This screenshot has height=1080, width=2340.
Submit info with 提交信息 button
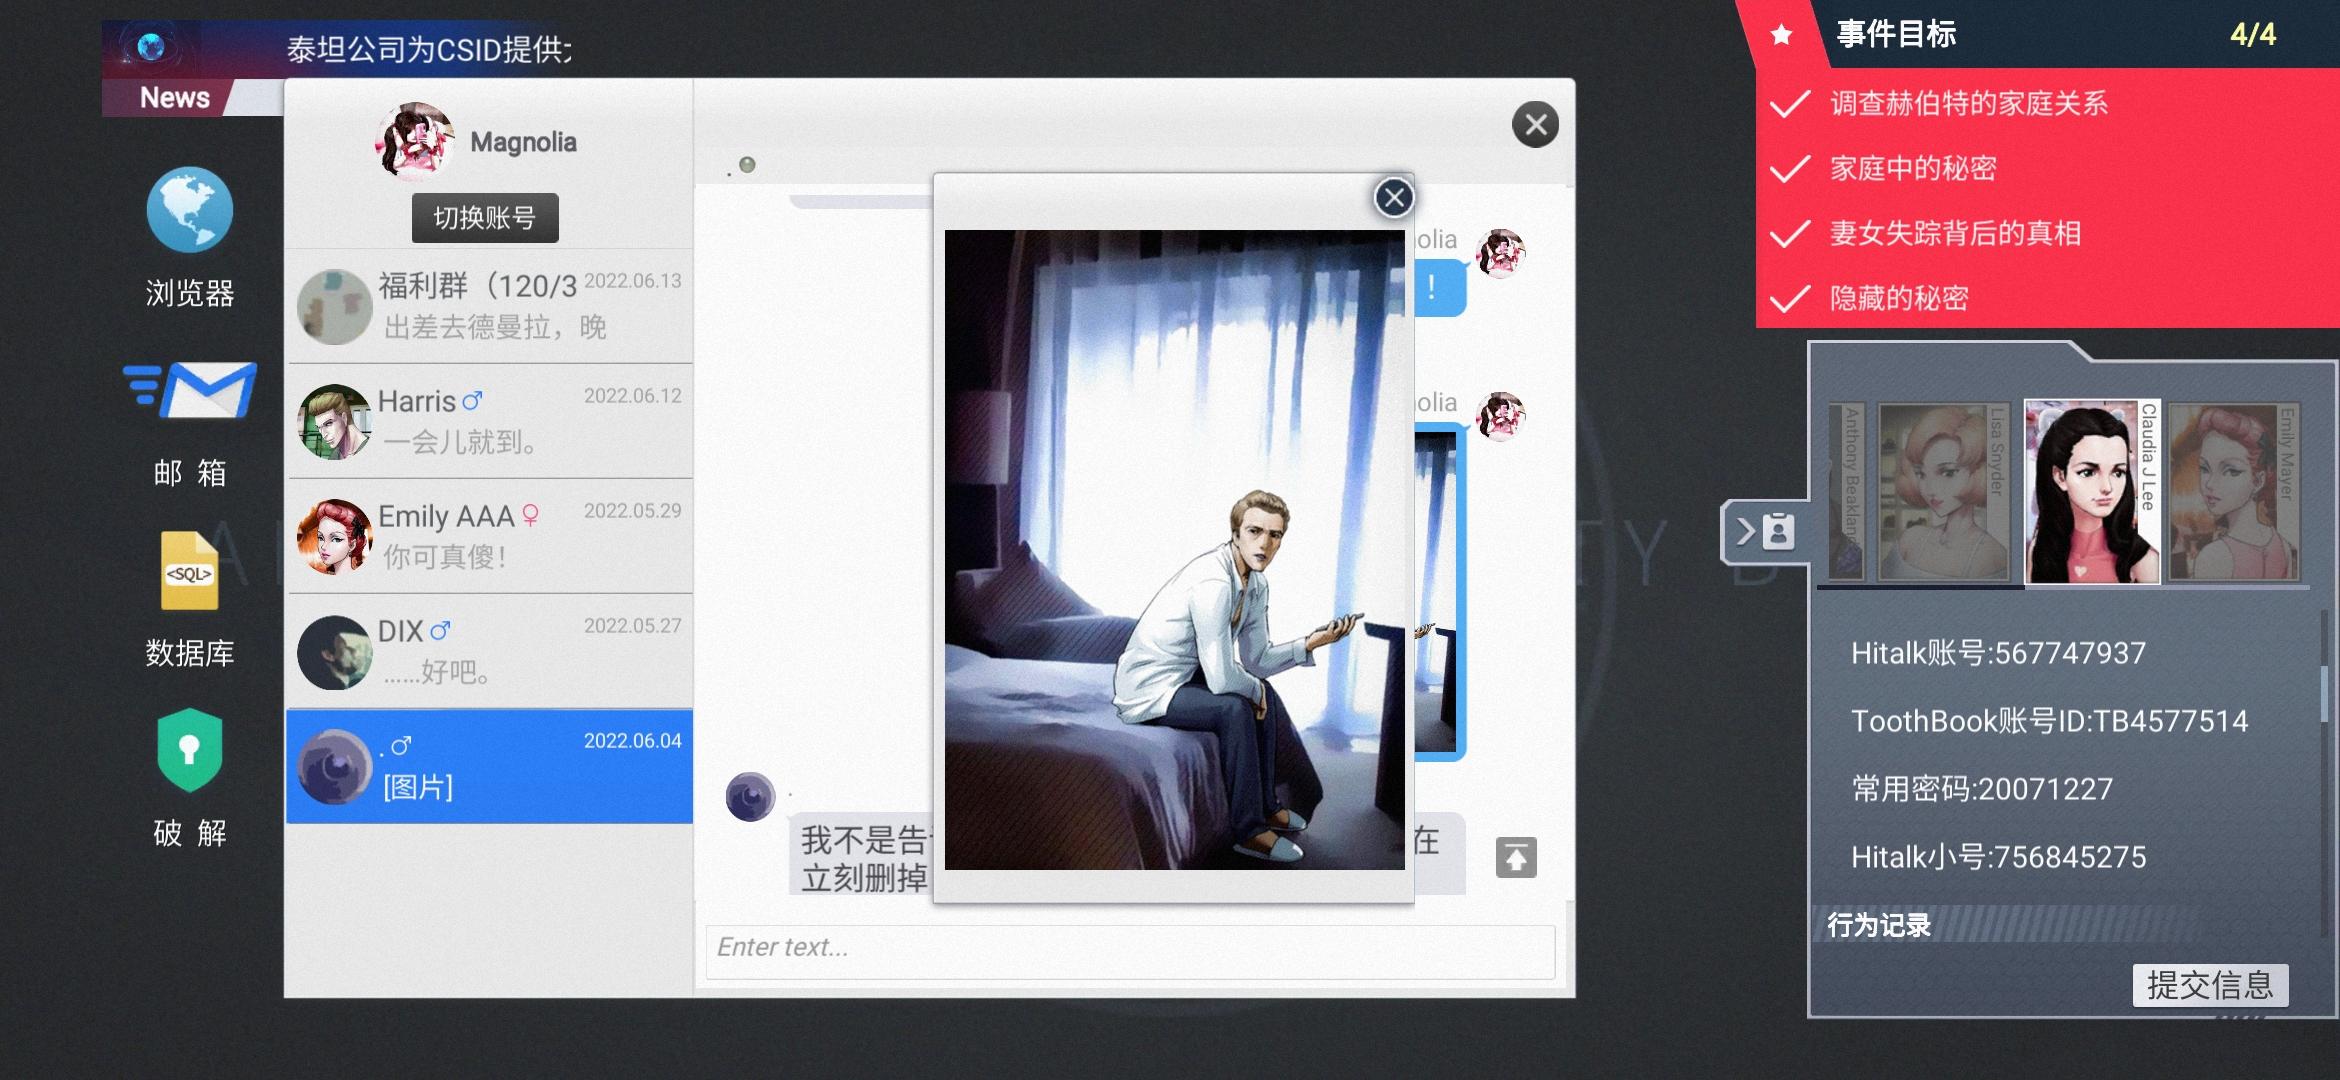[2210, 985]
